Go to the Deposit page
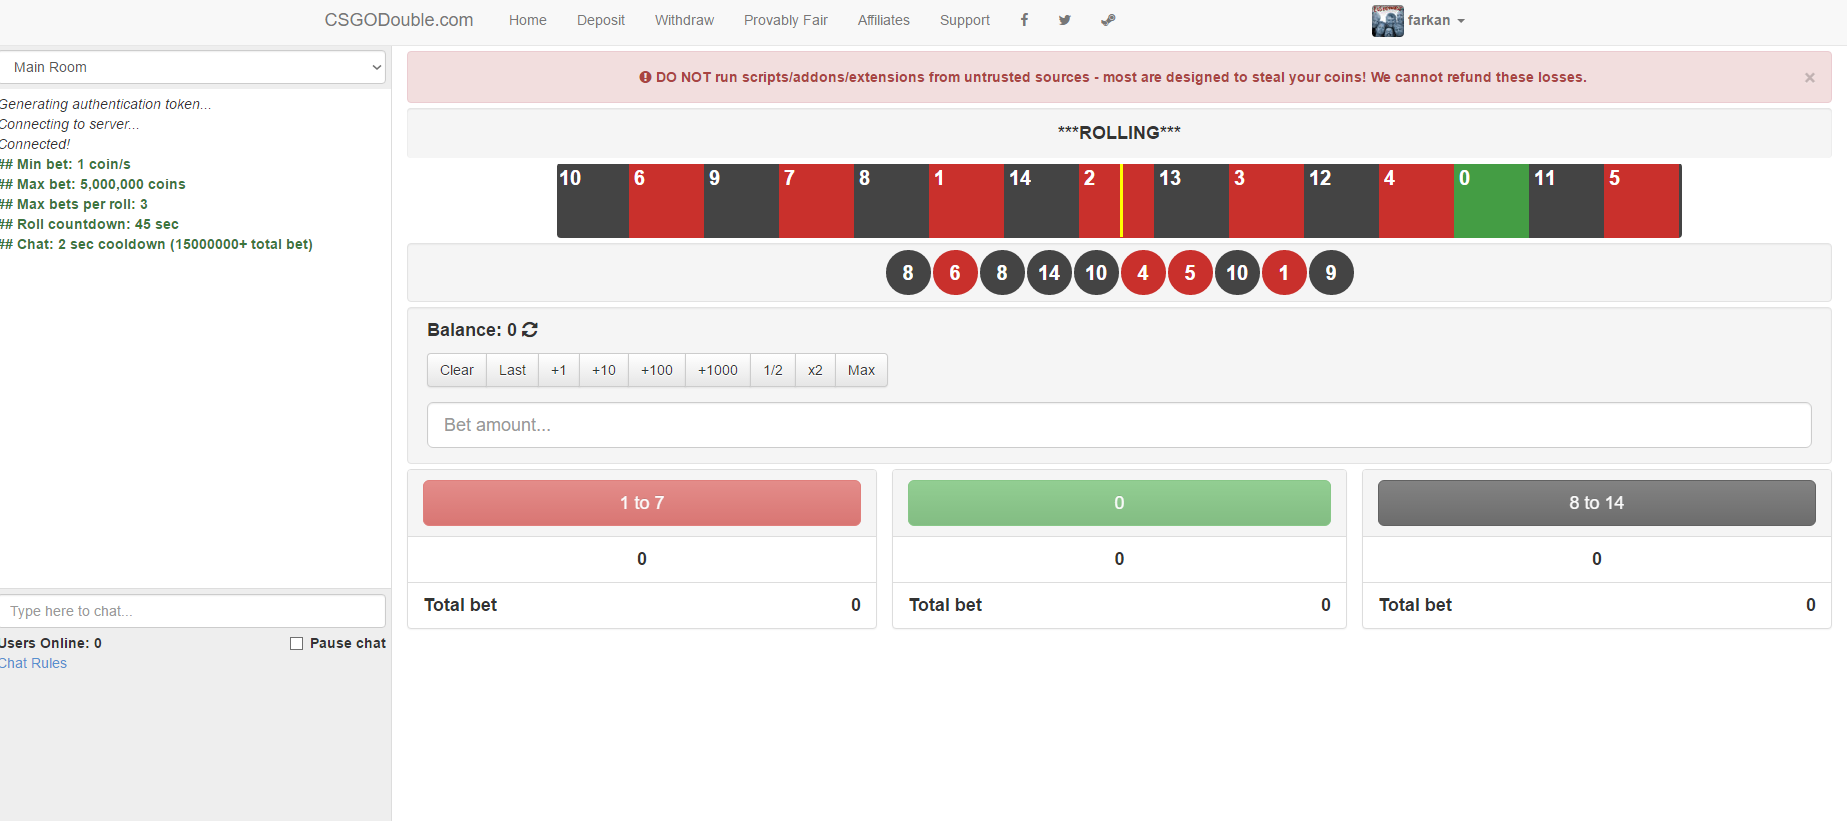 coord(600,20)
